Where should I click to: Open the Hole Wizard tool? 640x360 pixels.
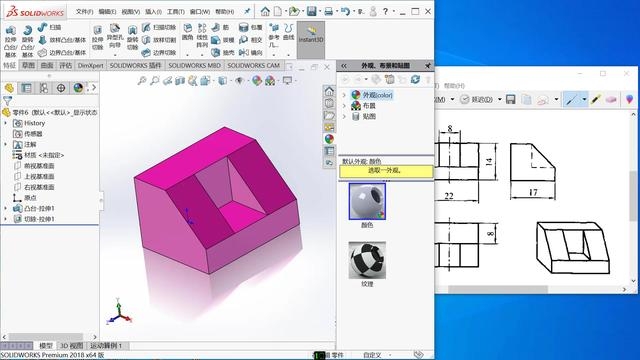point(115,37)
